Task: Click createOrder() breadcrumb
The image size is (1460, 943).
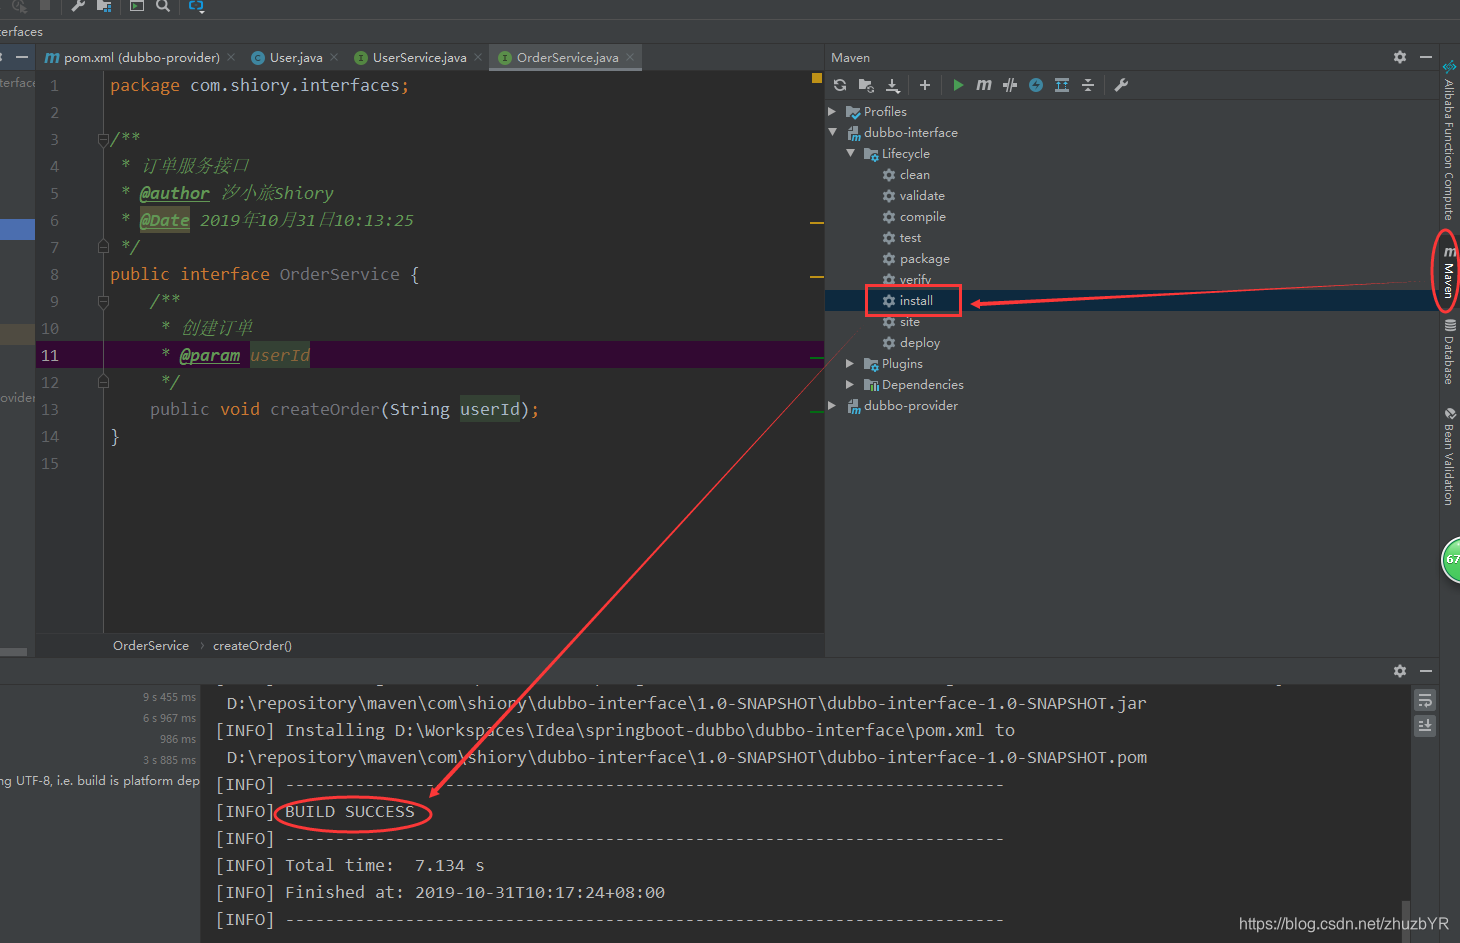Action: click(252, 645)
